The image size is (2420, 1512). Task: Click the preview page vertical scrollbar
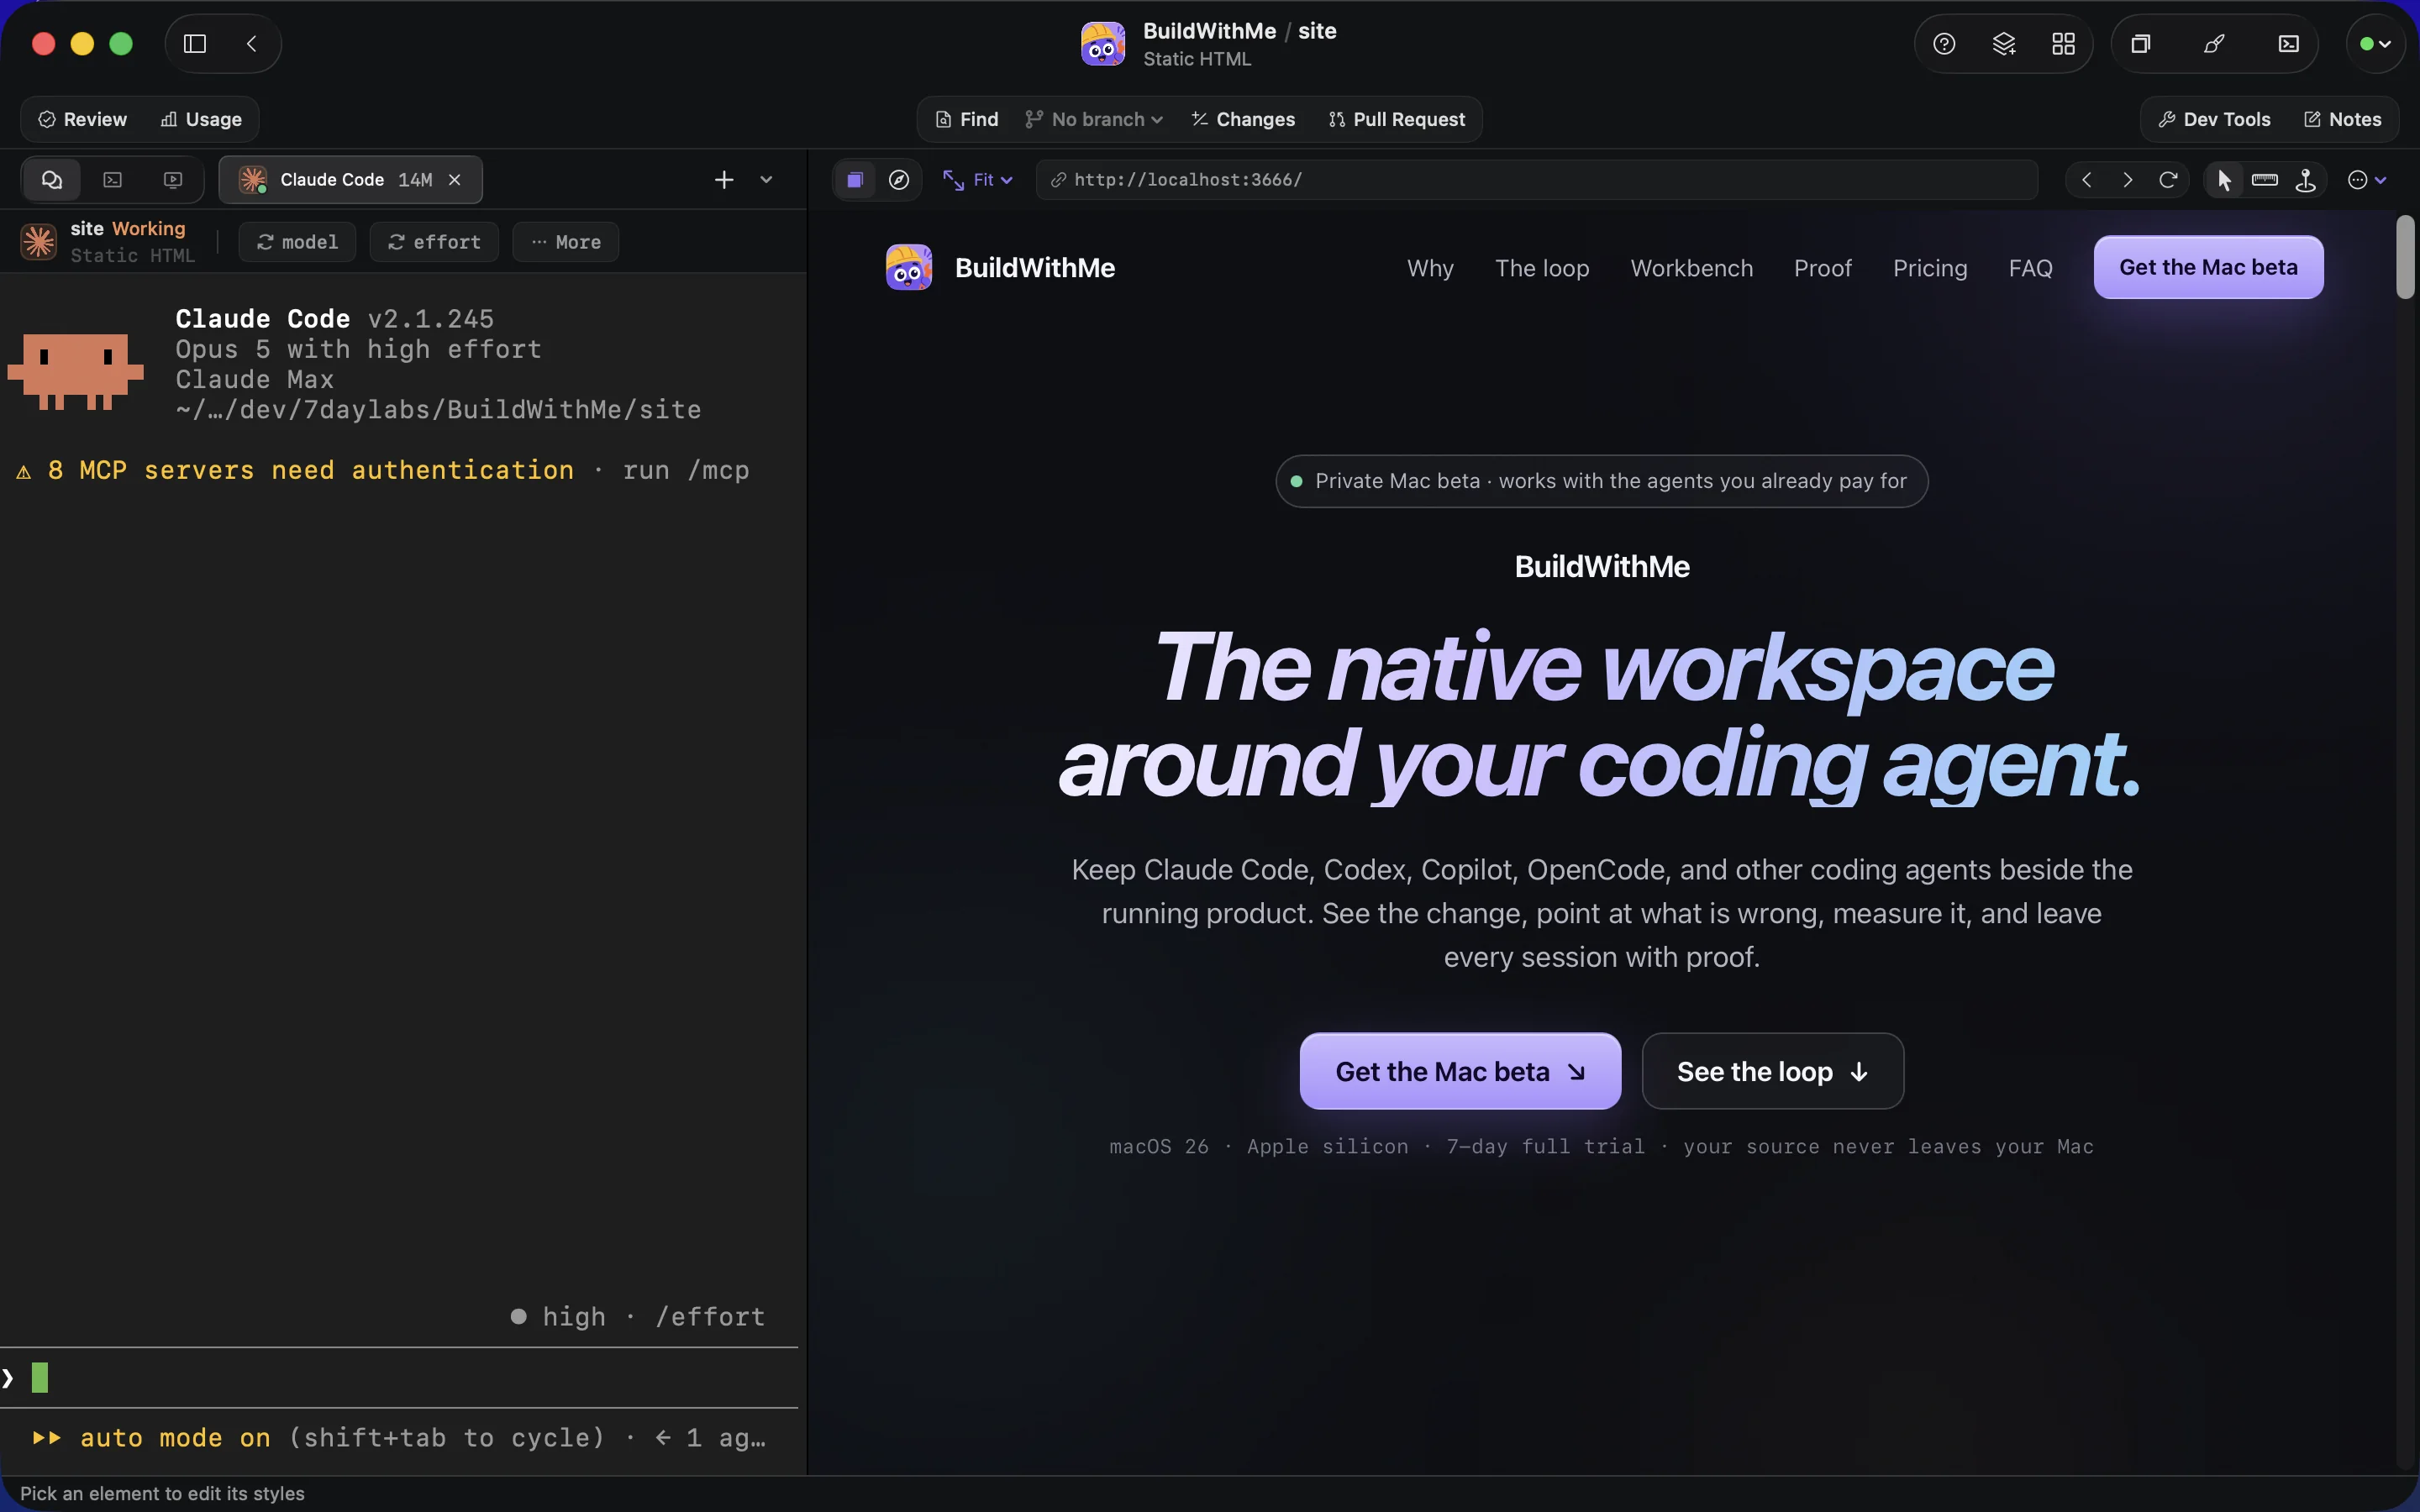(x=2405, y=257)
